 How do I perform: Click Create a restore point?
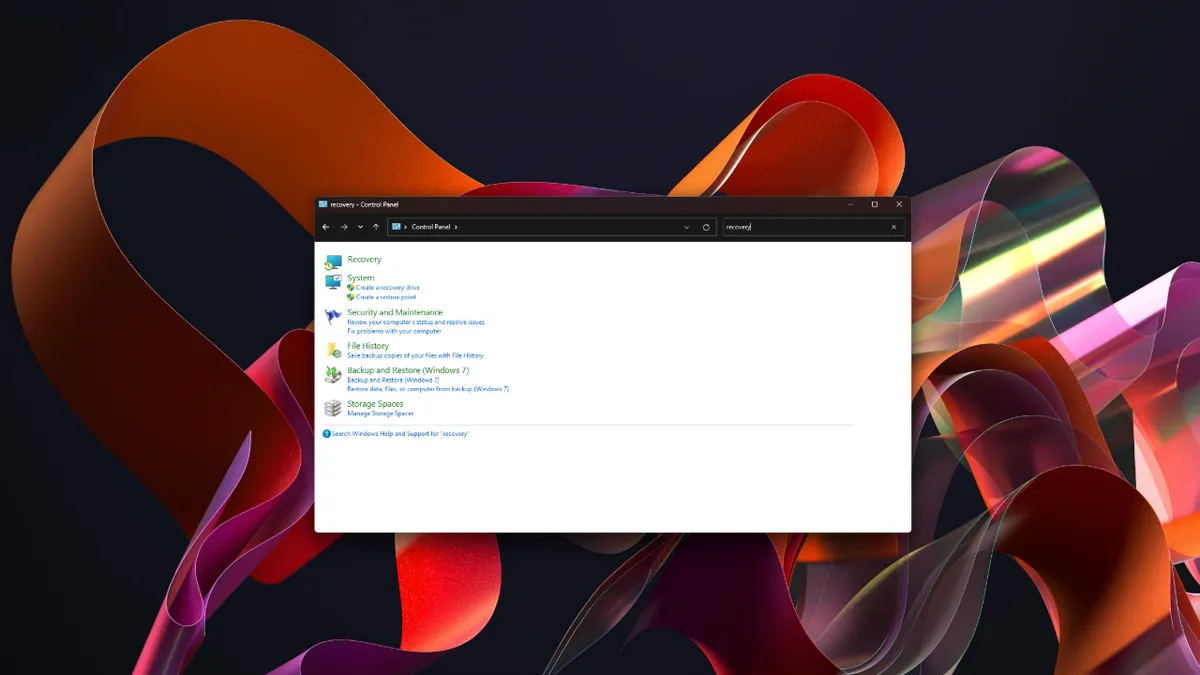click(385, 297)
